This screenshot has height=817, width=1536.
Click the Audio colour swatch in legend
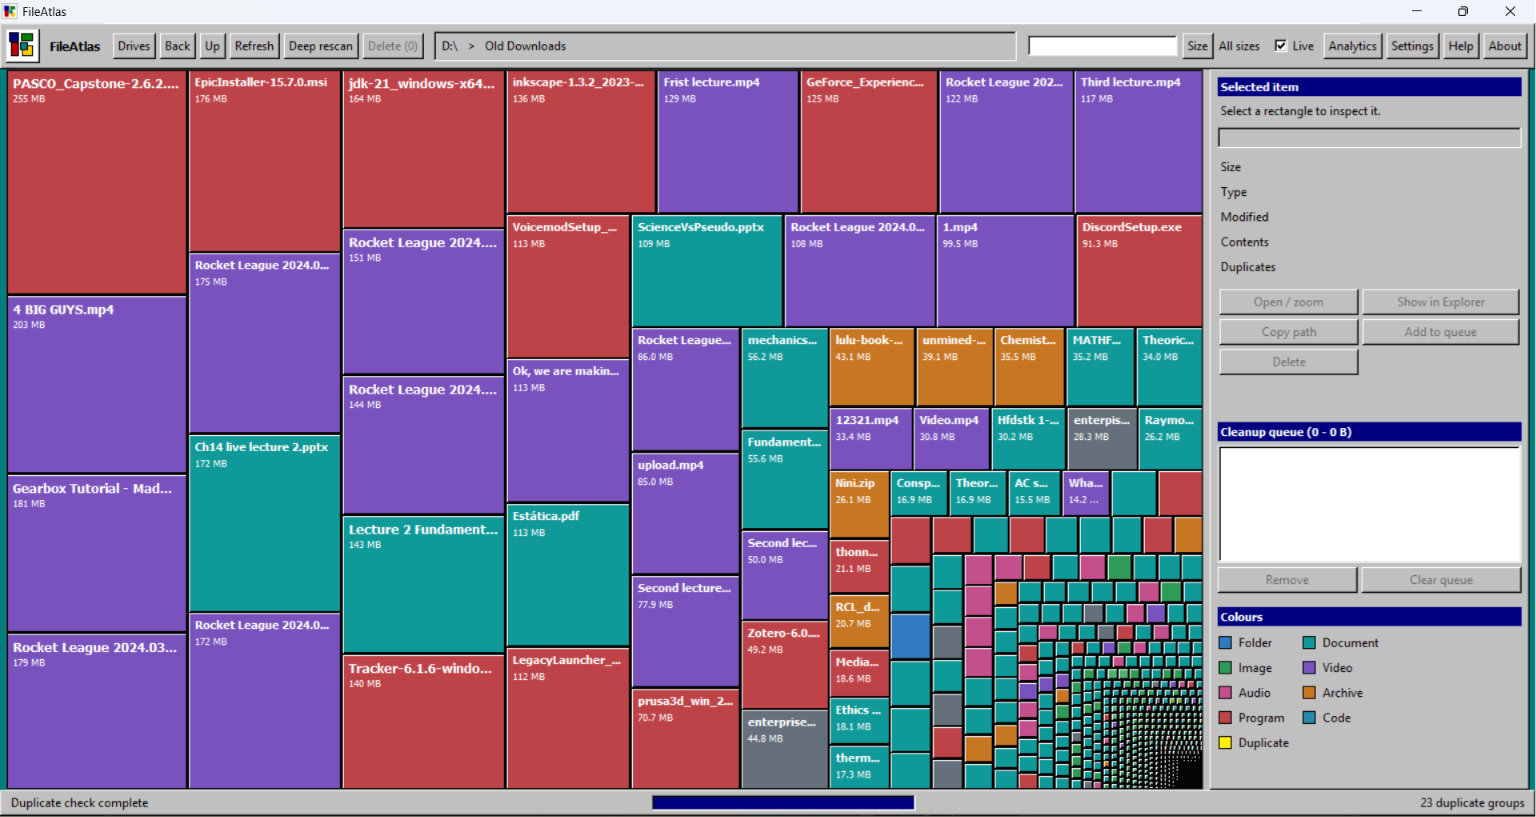(1225, 693)
